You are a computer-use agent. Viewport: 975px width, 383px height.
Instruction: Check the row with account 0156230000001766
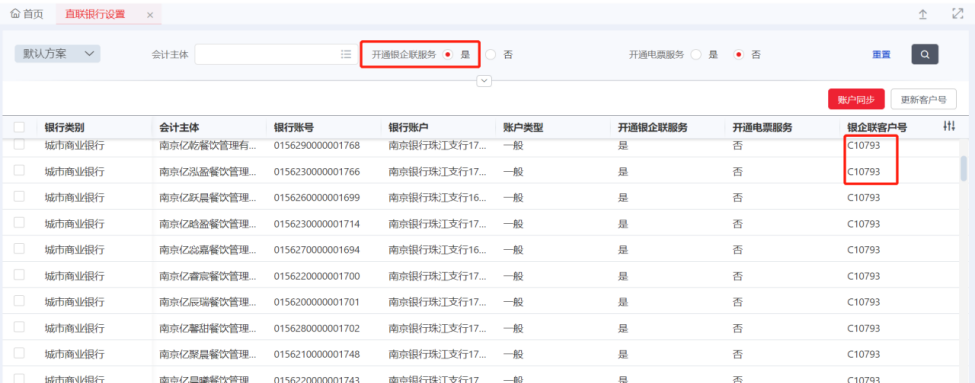[19, 170]
